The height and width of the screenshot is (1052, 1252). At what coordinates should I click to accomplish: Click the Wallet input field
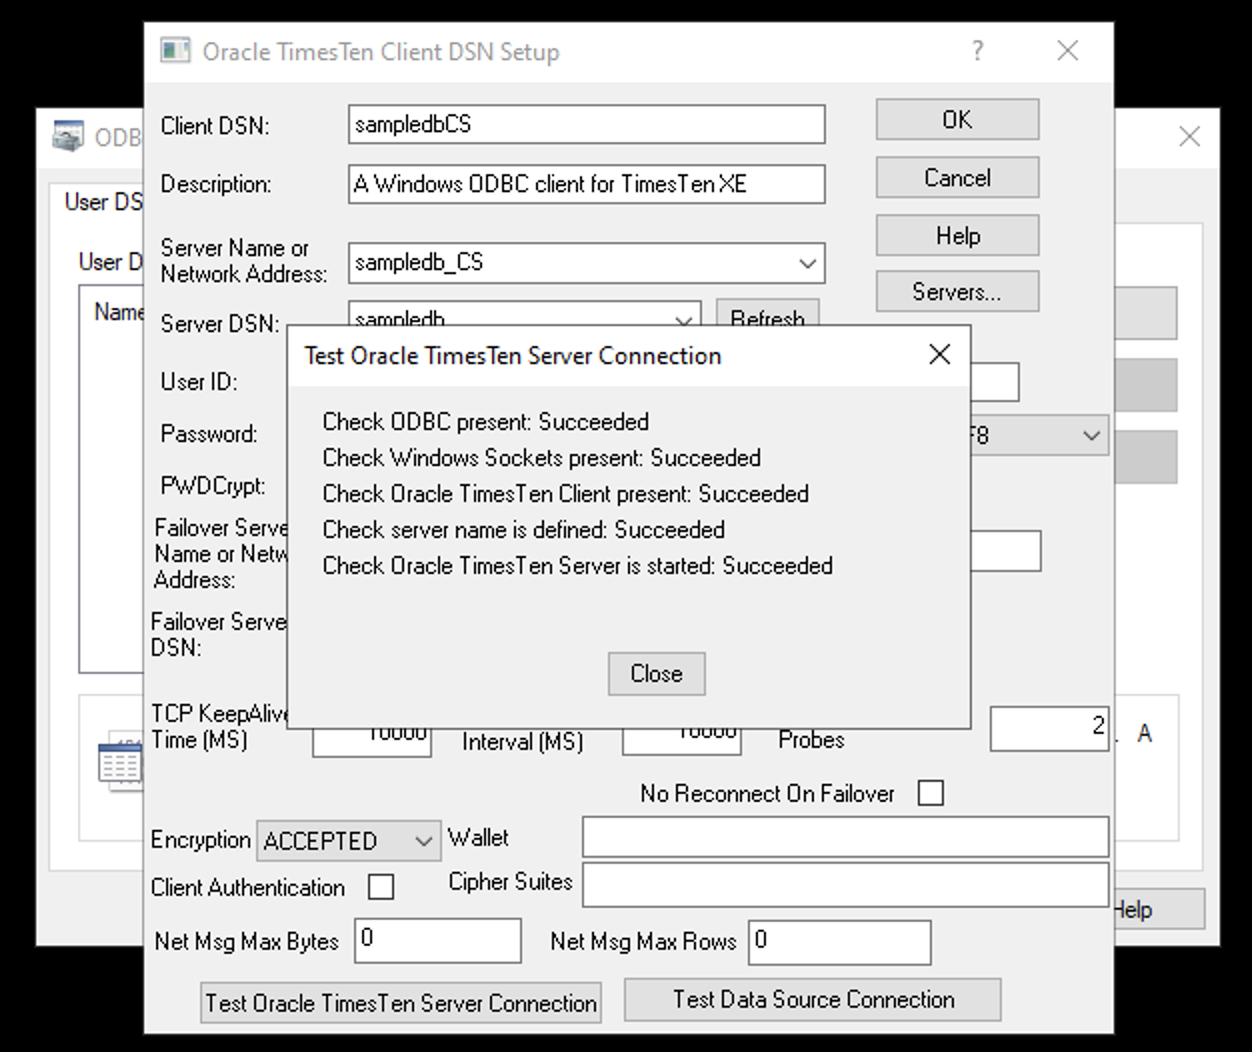(845, 836)
